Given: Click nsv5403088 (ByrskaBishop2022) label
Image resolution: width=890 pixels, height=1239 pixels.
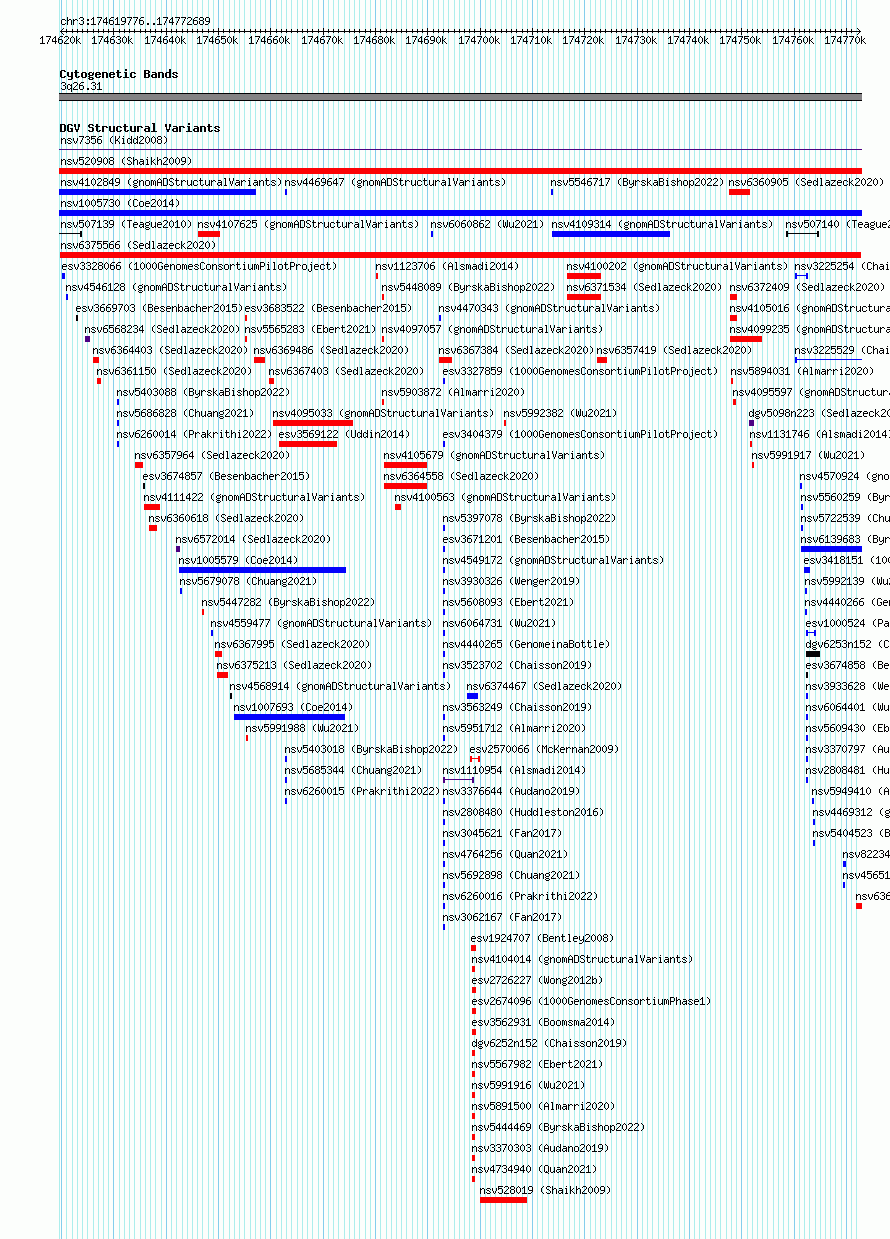Looking at the screenshot, I should coord(203,392).
